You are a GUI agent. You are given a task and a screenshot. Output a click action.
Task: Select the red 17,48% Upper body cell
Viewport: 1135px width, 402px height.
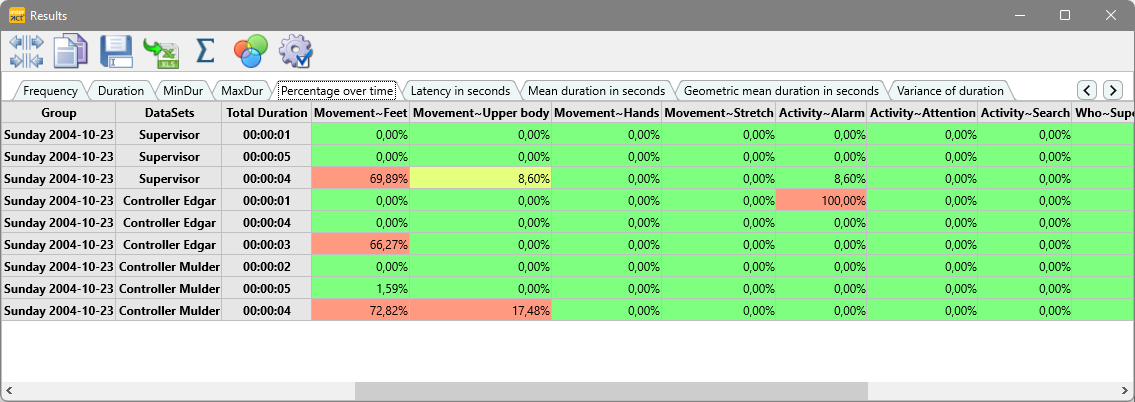click(481, 311)
